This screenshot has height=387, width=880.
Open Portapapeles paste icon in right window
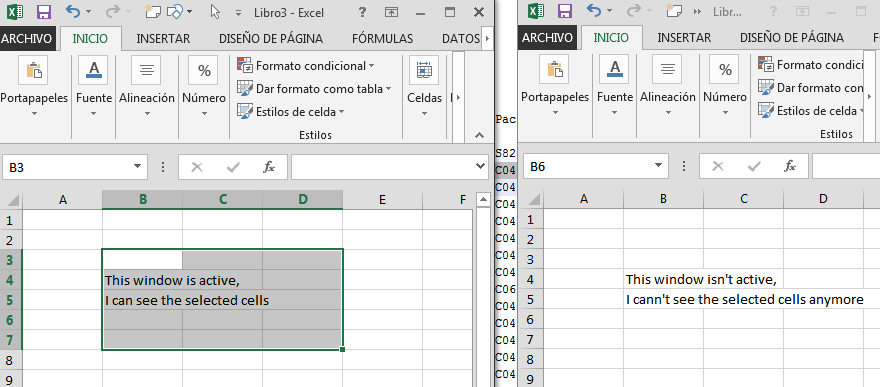(554, 69)
